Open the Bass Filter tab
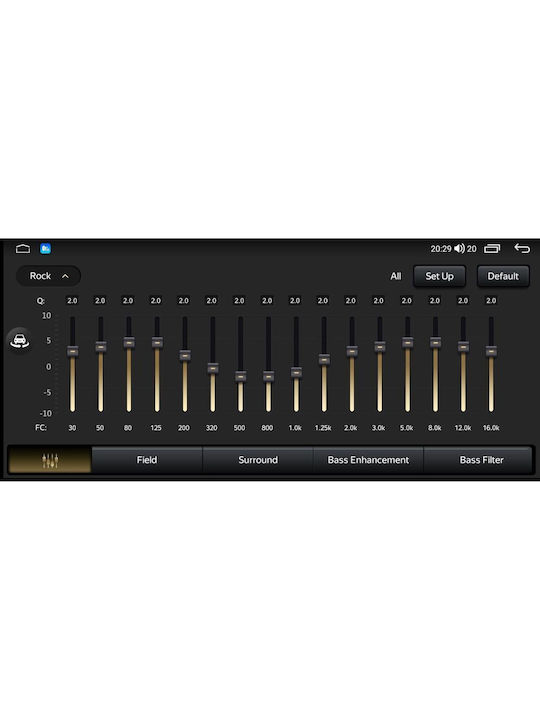Screen dimensions: 540x720 481,460
